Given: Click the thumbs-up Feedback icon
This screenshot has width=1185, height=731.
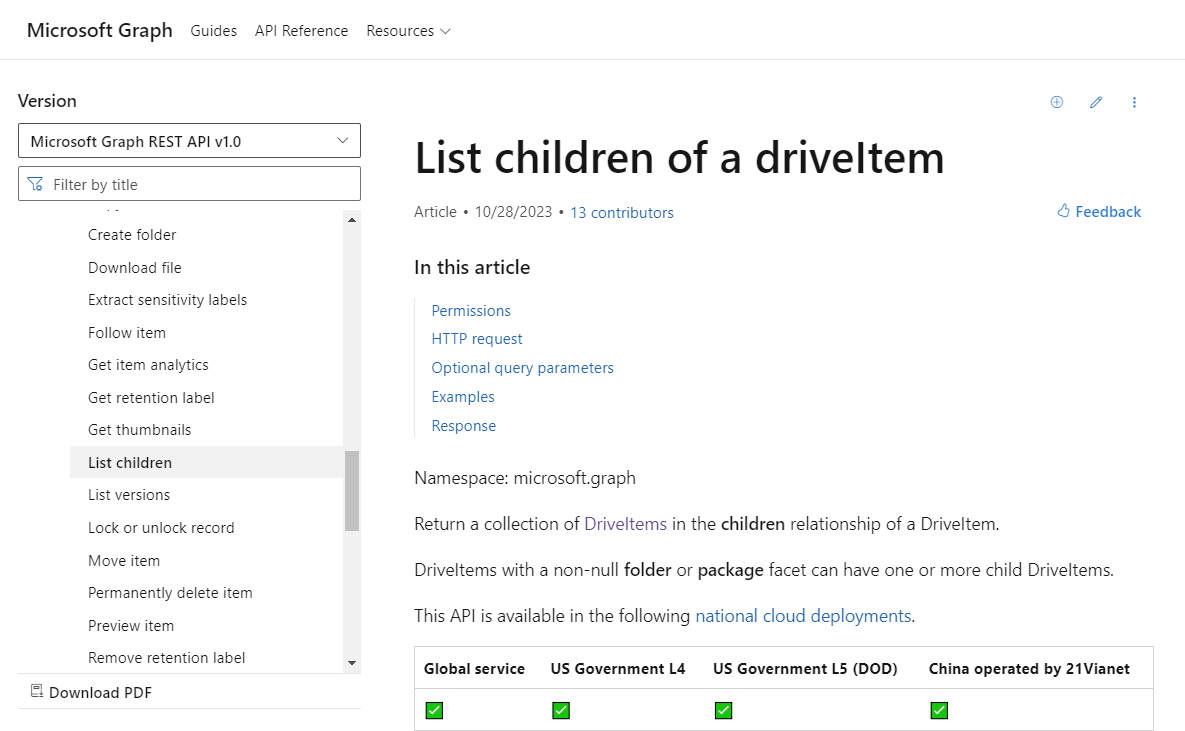Looking at the screenshot, I should coord(1063,211).
